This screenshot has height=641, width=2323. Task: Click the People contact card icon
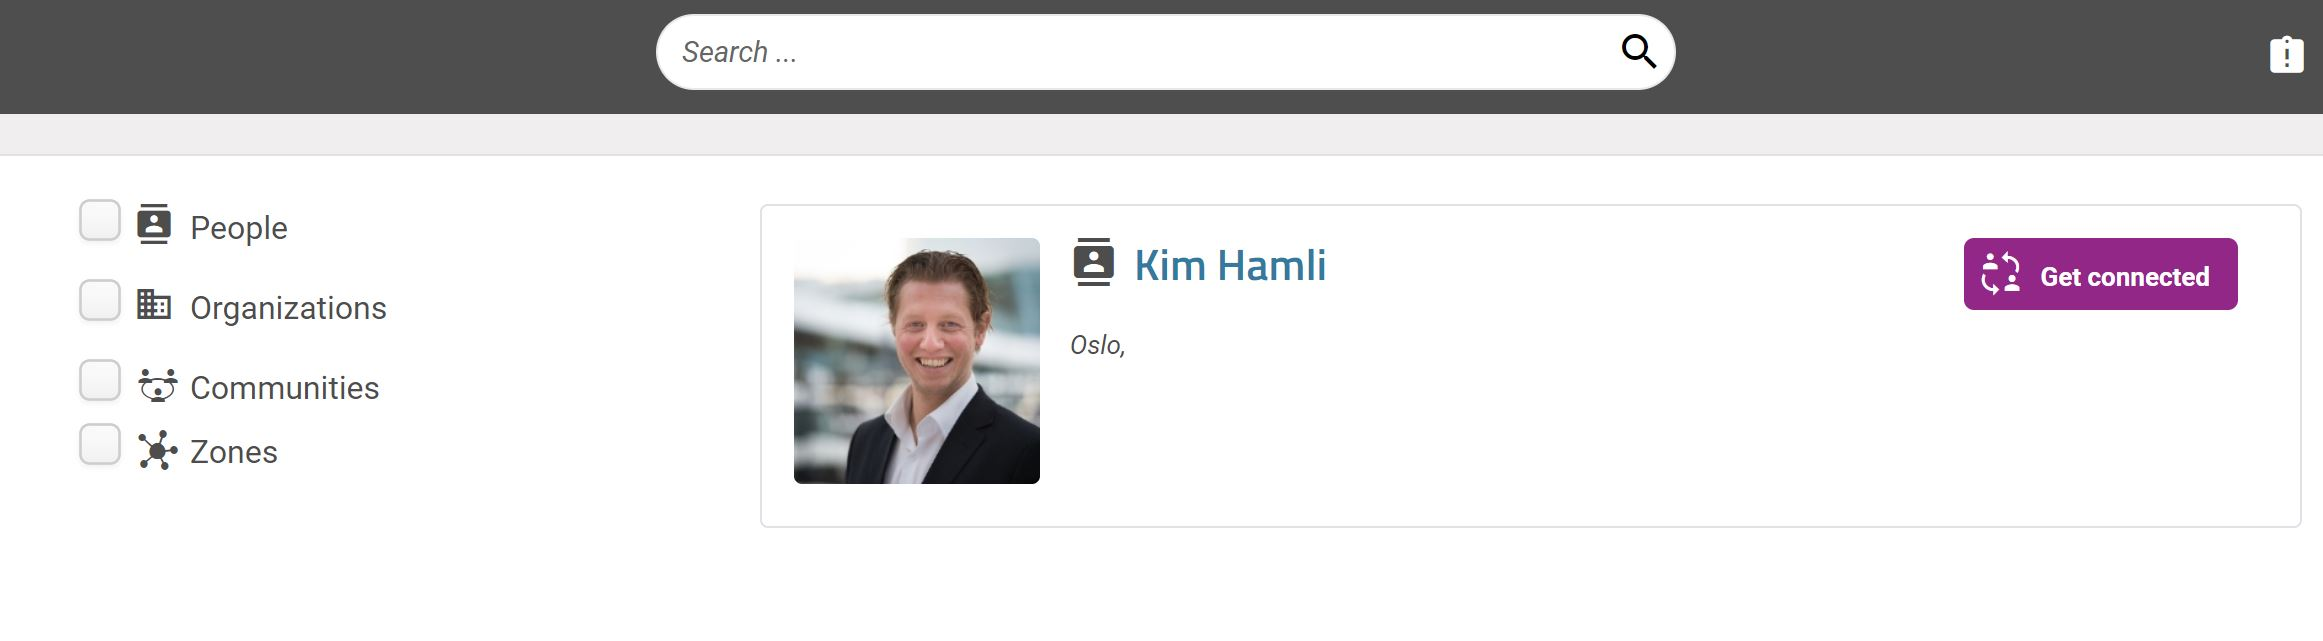154,224
